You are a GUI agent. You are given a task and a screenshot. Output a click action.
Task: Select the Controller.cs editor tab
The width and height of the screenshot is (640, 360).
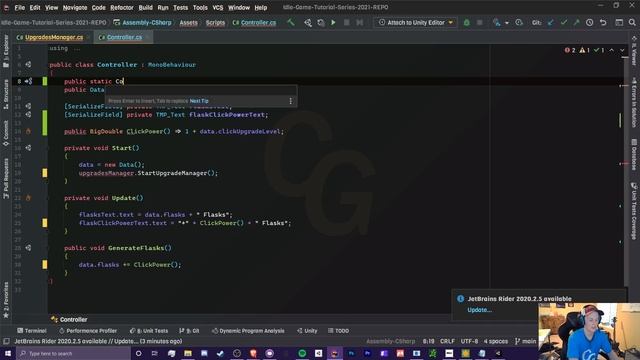pos(124,37)
